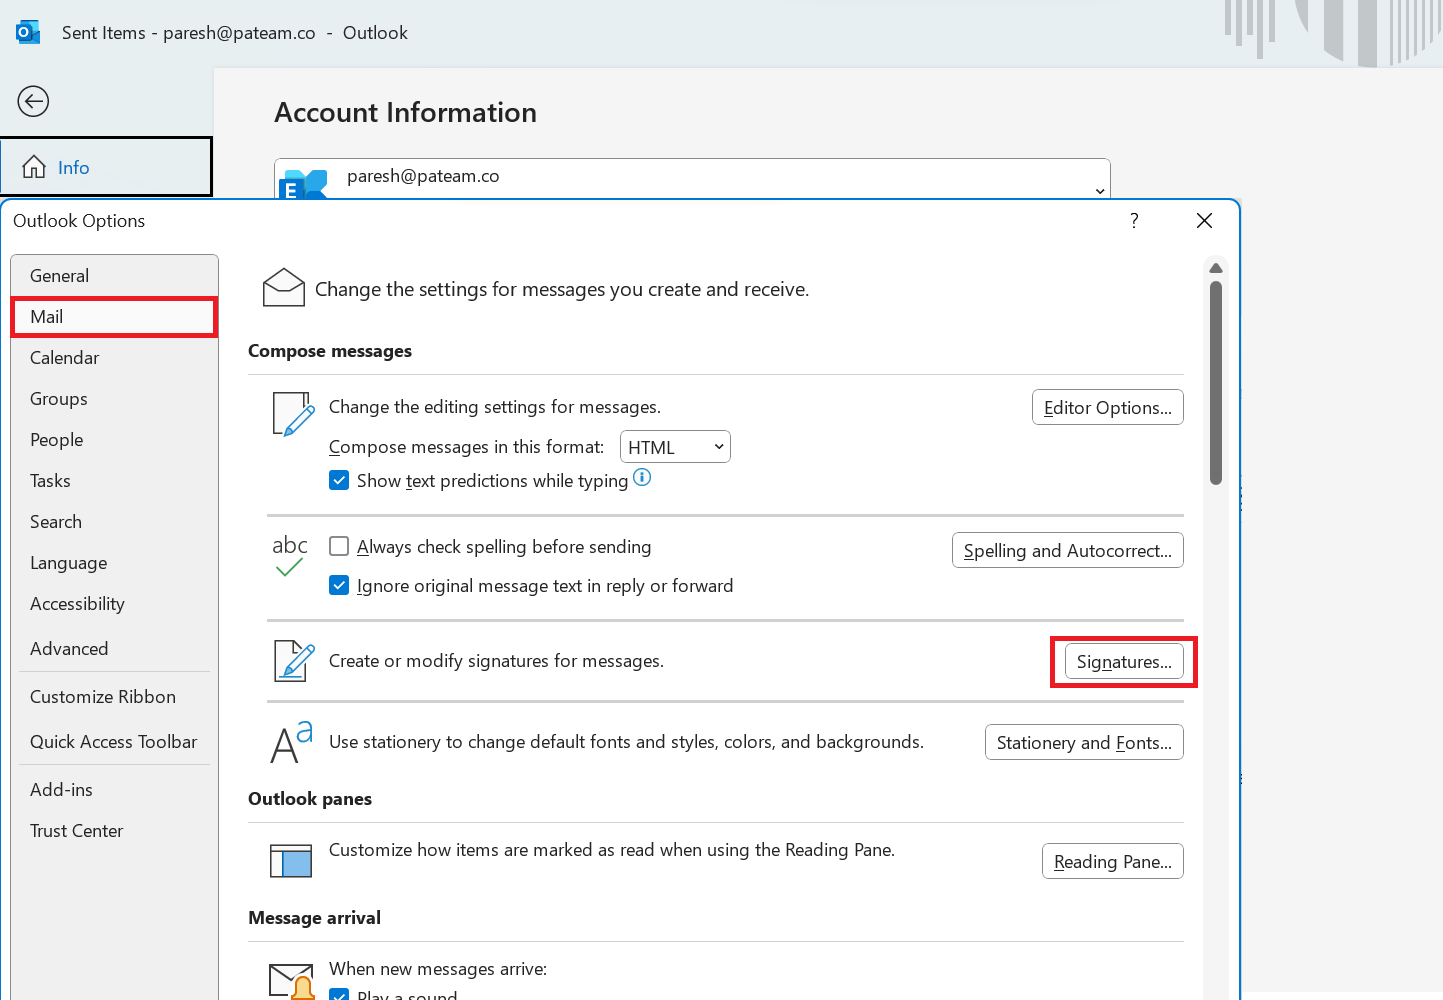Image resolution: width=1443 pixels, height=1000 pixels.
Task: Enable Always check spelling before sending
Action: tap(340, 547)
